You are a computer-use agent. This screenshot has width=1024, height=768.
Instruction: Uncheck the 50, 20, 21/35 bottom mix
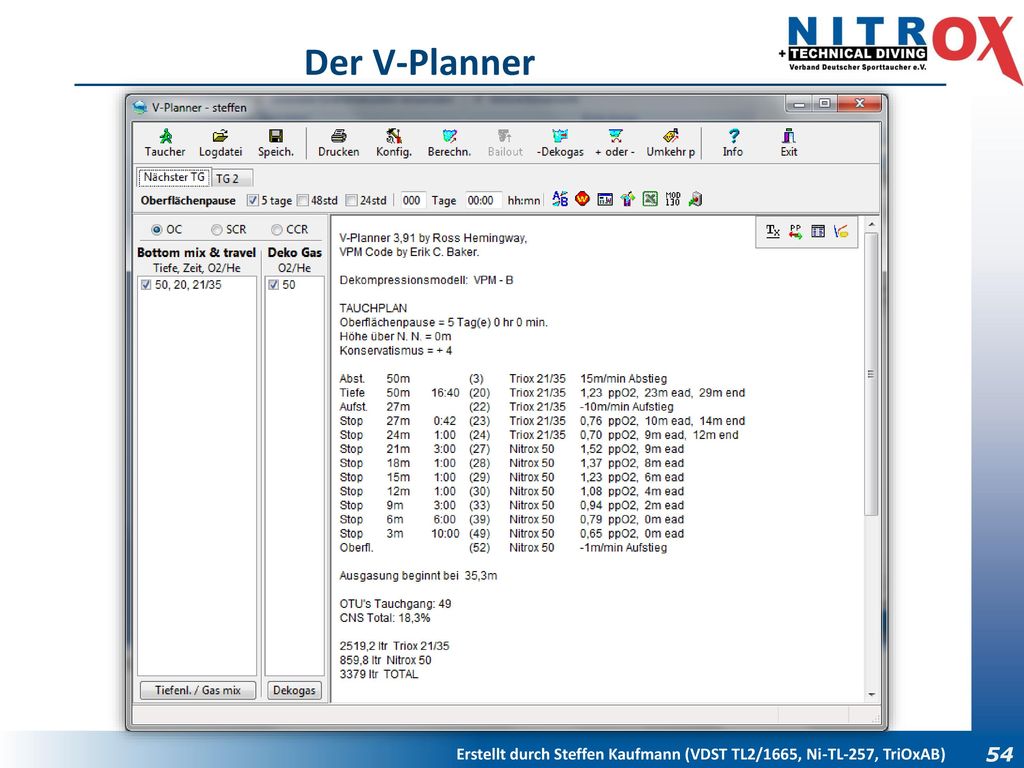[146, 285]
